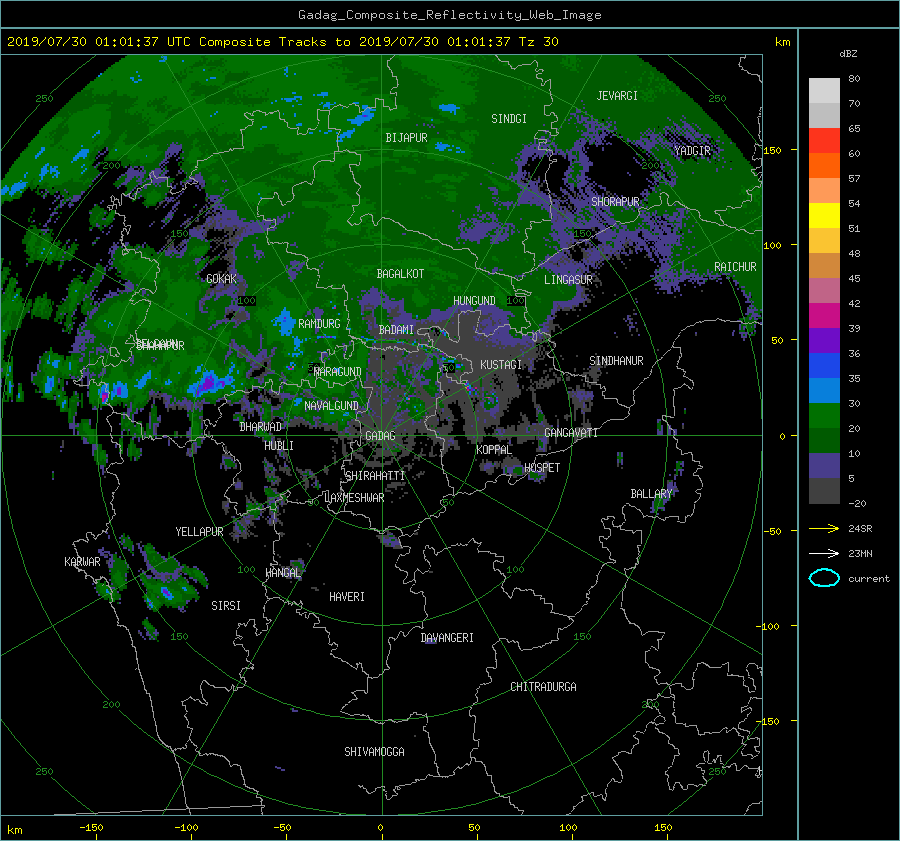Click the 'dBZ' legend heading
900x841 pixels.
point(848,53)
